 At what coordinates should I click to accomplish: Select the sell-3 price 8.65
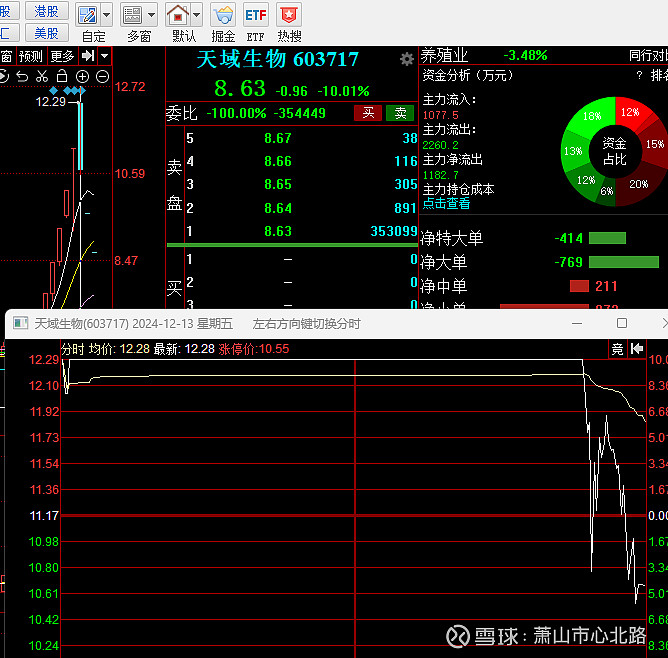click(278, 184)
